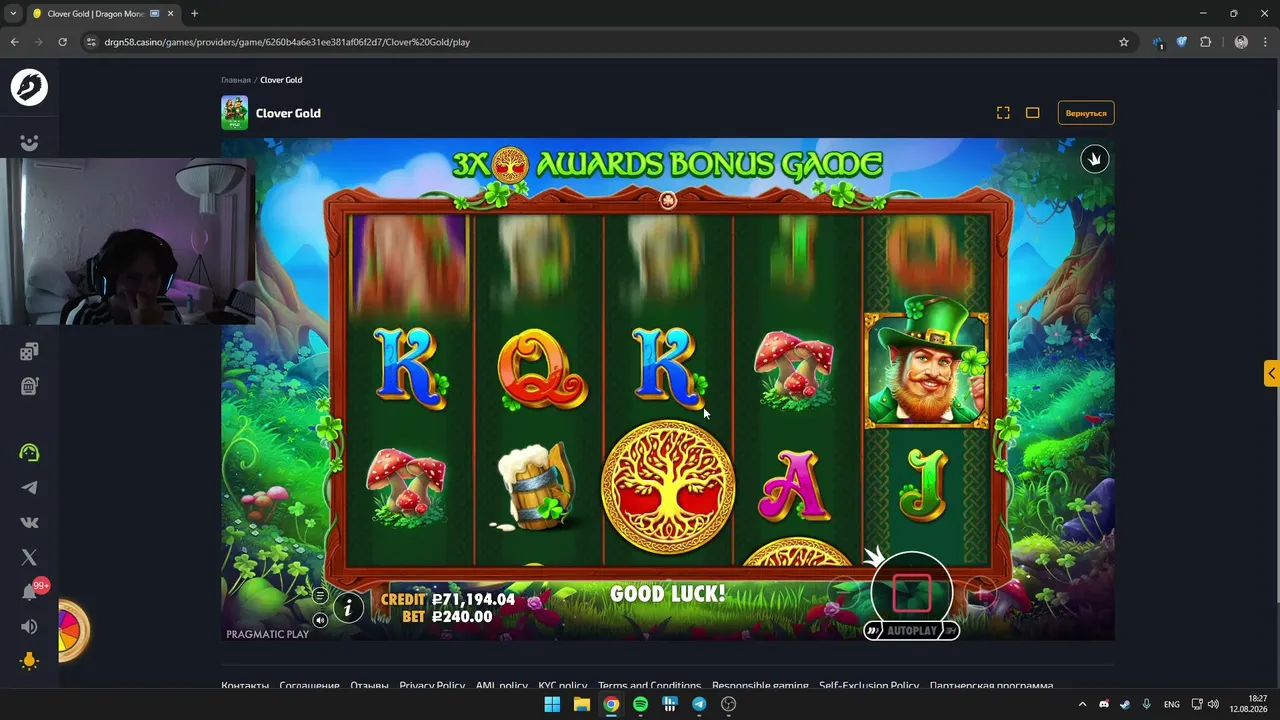
Task: Open the KYC policy link
Action: pyautogui.click(x=563, y=686)
